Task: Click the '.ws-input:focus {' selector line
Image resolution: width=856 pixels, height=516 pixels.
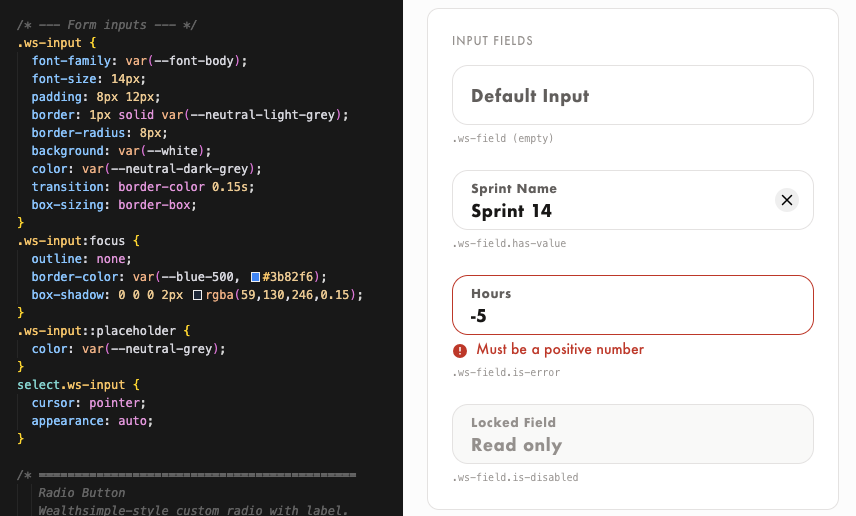Action: point(79,241)
